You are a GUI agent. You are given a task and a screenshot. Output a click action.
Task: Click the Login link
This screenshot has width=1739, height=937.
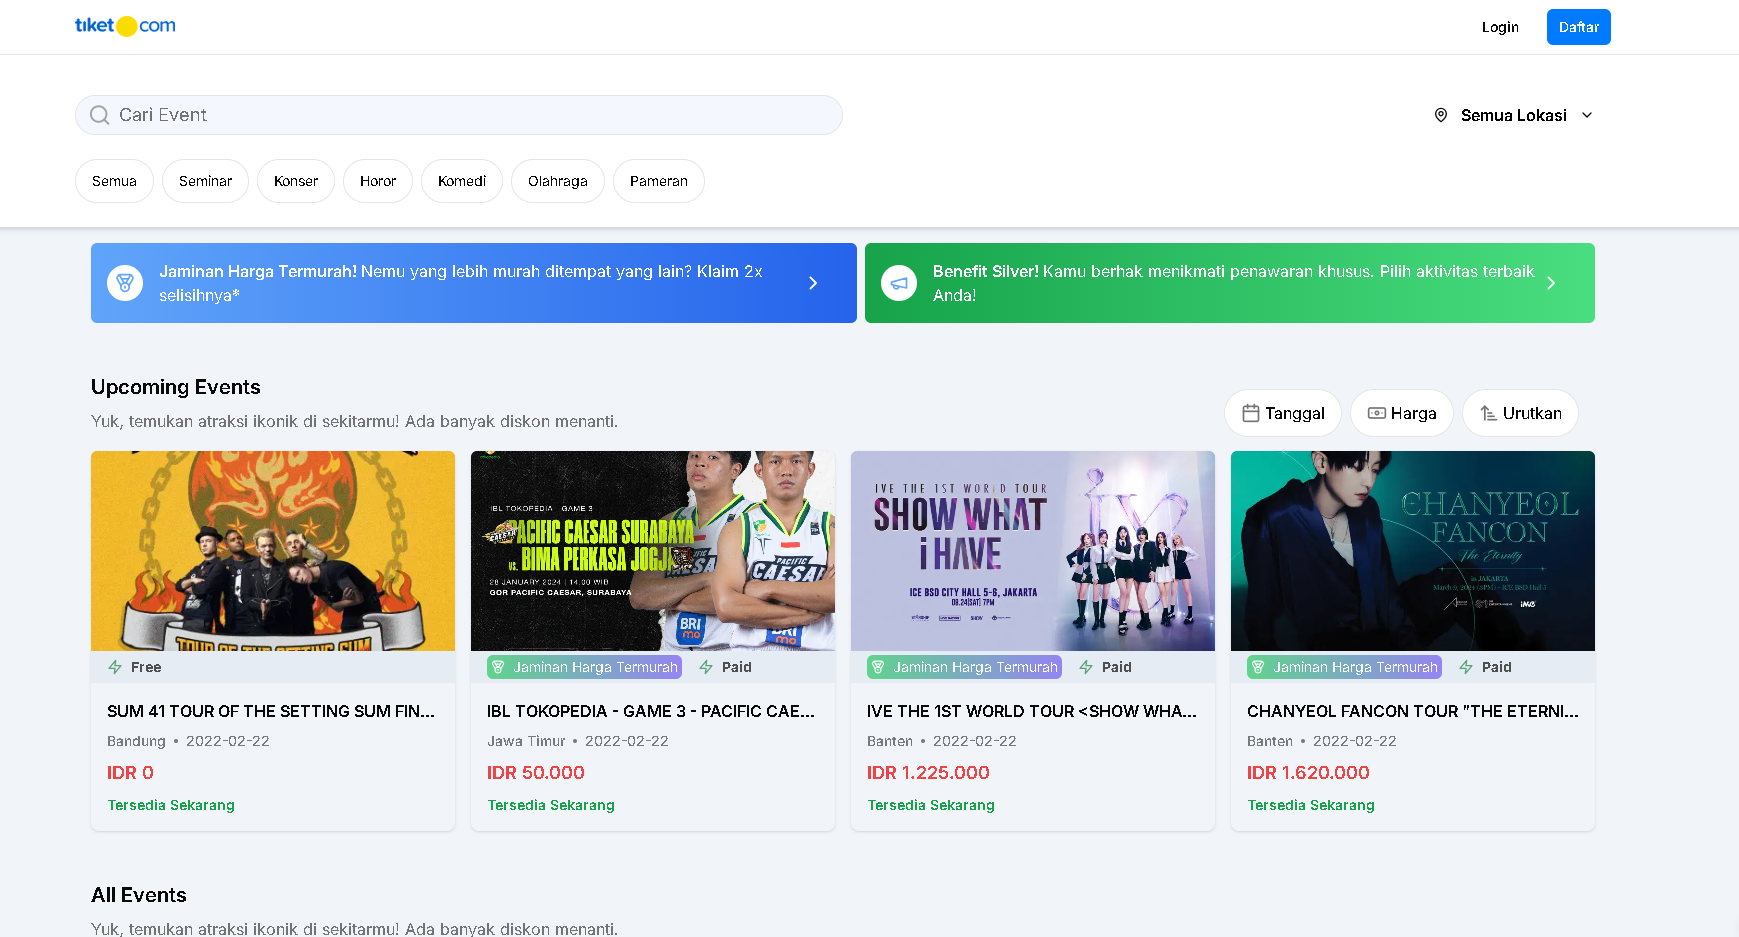coord(1500,27)
